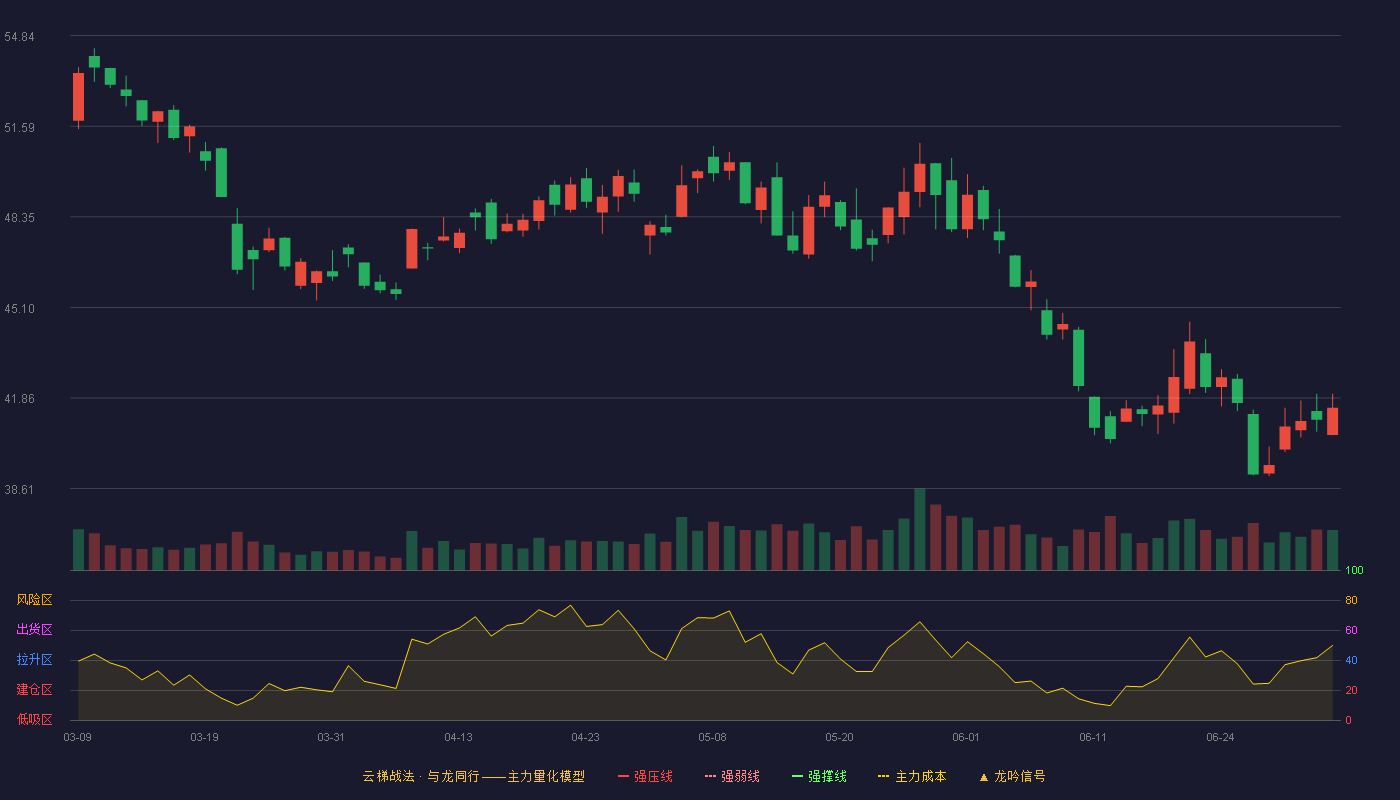Click the 41.86 price axis label

point(20,399)
